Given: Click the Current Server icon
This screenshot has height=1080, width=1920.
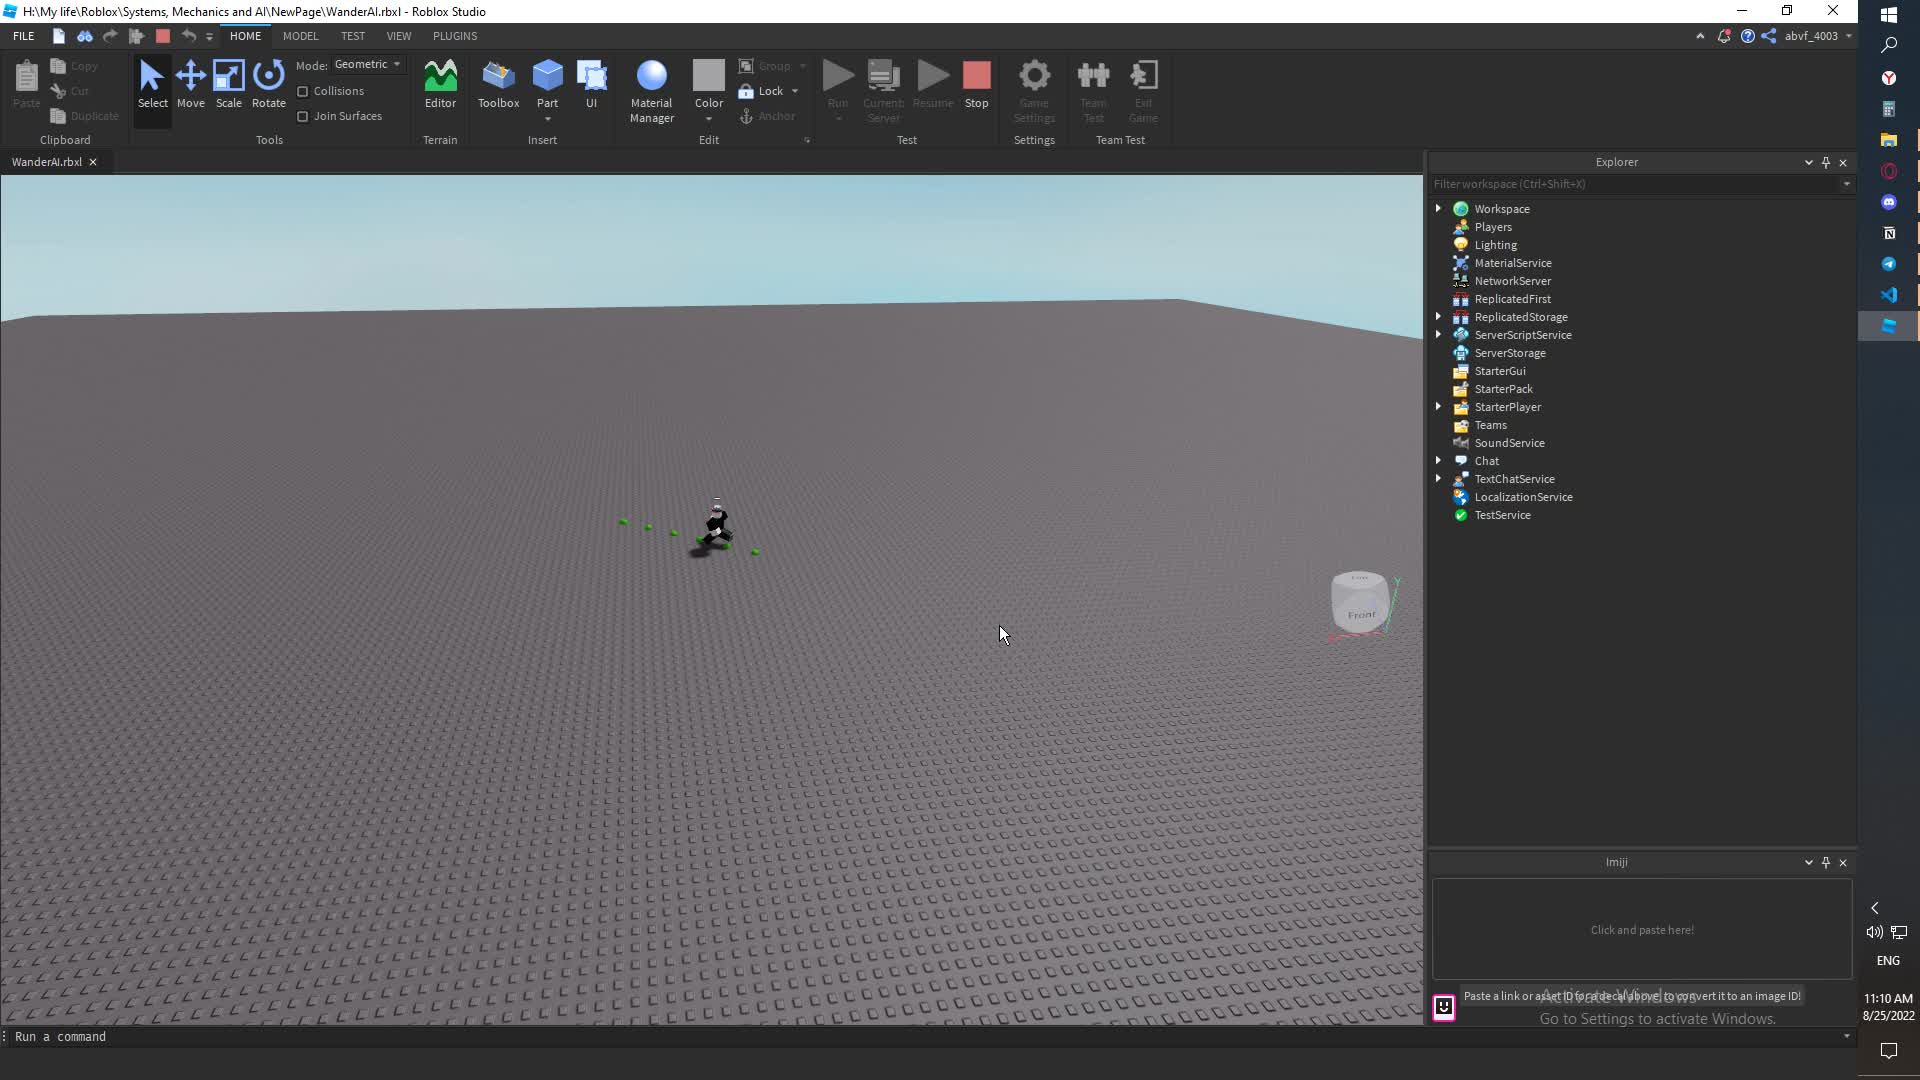Looking at the screenshot, I should [x=883, y=76].
